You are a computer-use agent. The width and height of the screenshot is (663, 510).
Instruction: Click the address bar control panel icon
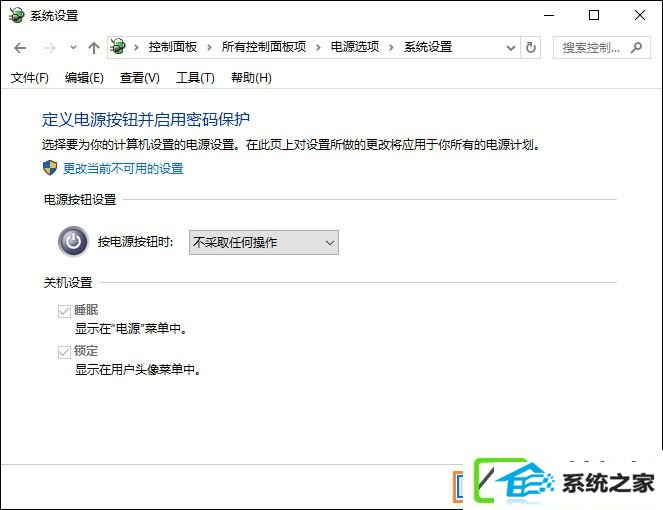(118, 46)
